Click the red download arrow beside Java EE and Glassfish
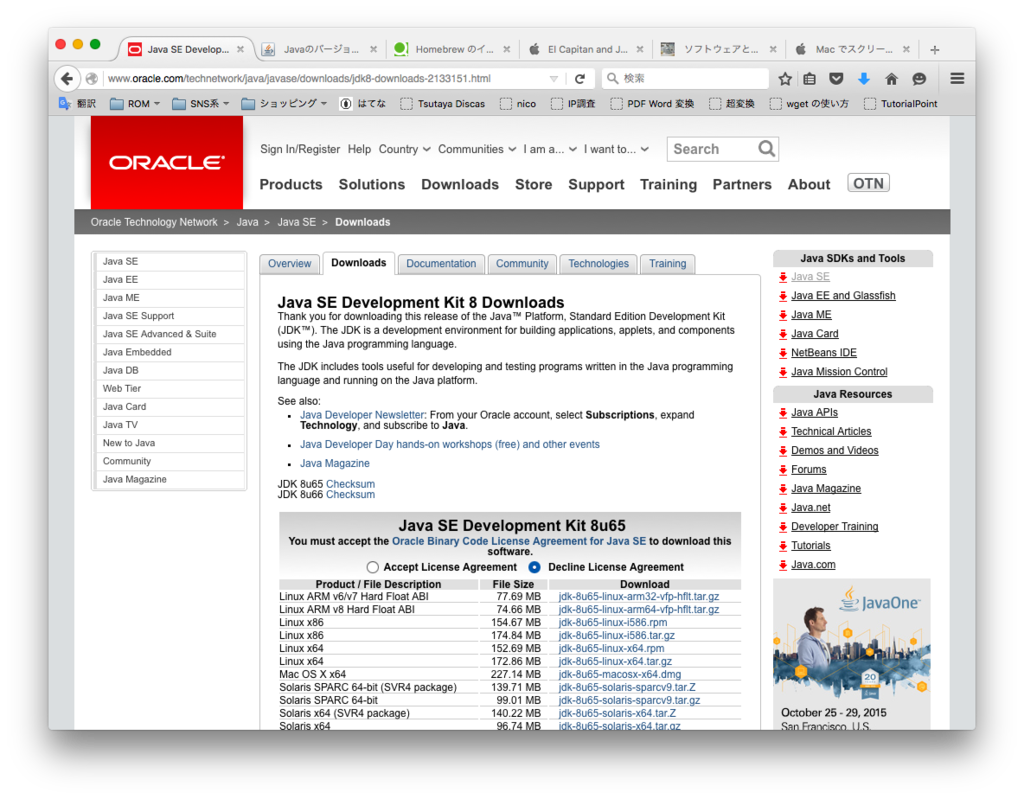This screenshot has height=799, width=1024. (x=783, y=296)
